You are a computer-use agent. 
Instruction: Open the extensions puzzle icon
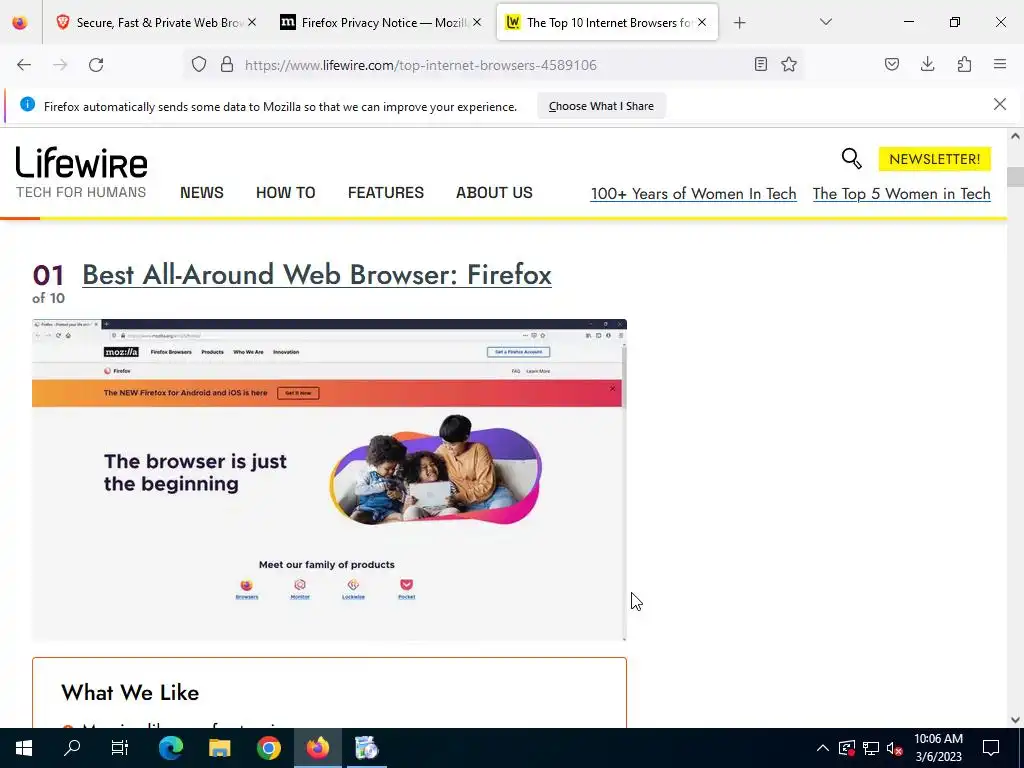(964, 64)
